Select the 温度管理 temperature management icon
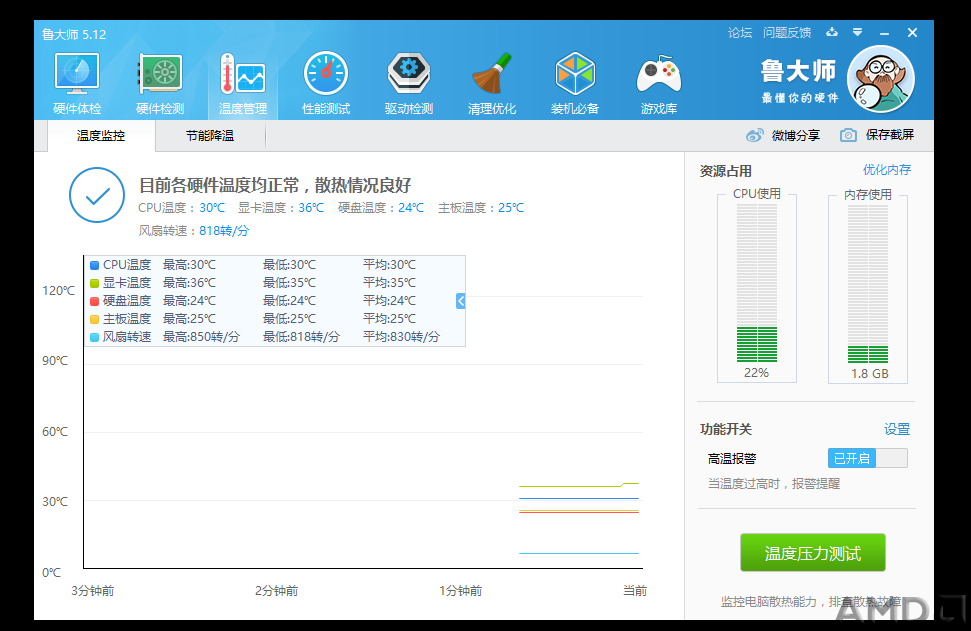Screen dimensions: 971x631 click(243, 84)
